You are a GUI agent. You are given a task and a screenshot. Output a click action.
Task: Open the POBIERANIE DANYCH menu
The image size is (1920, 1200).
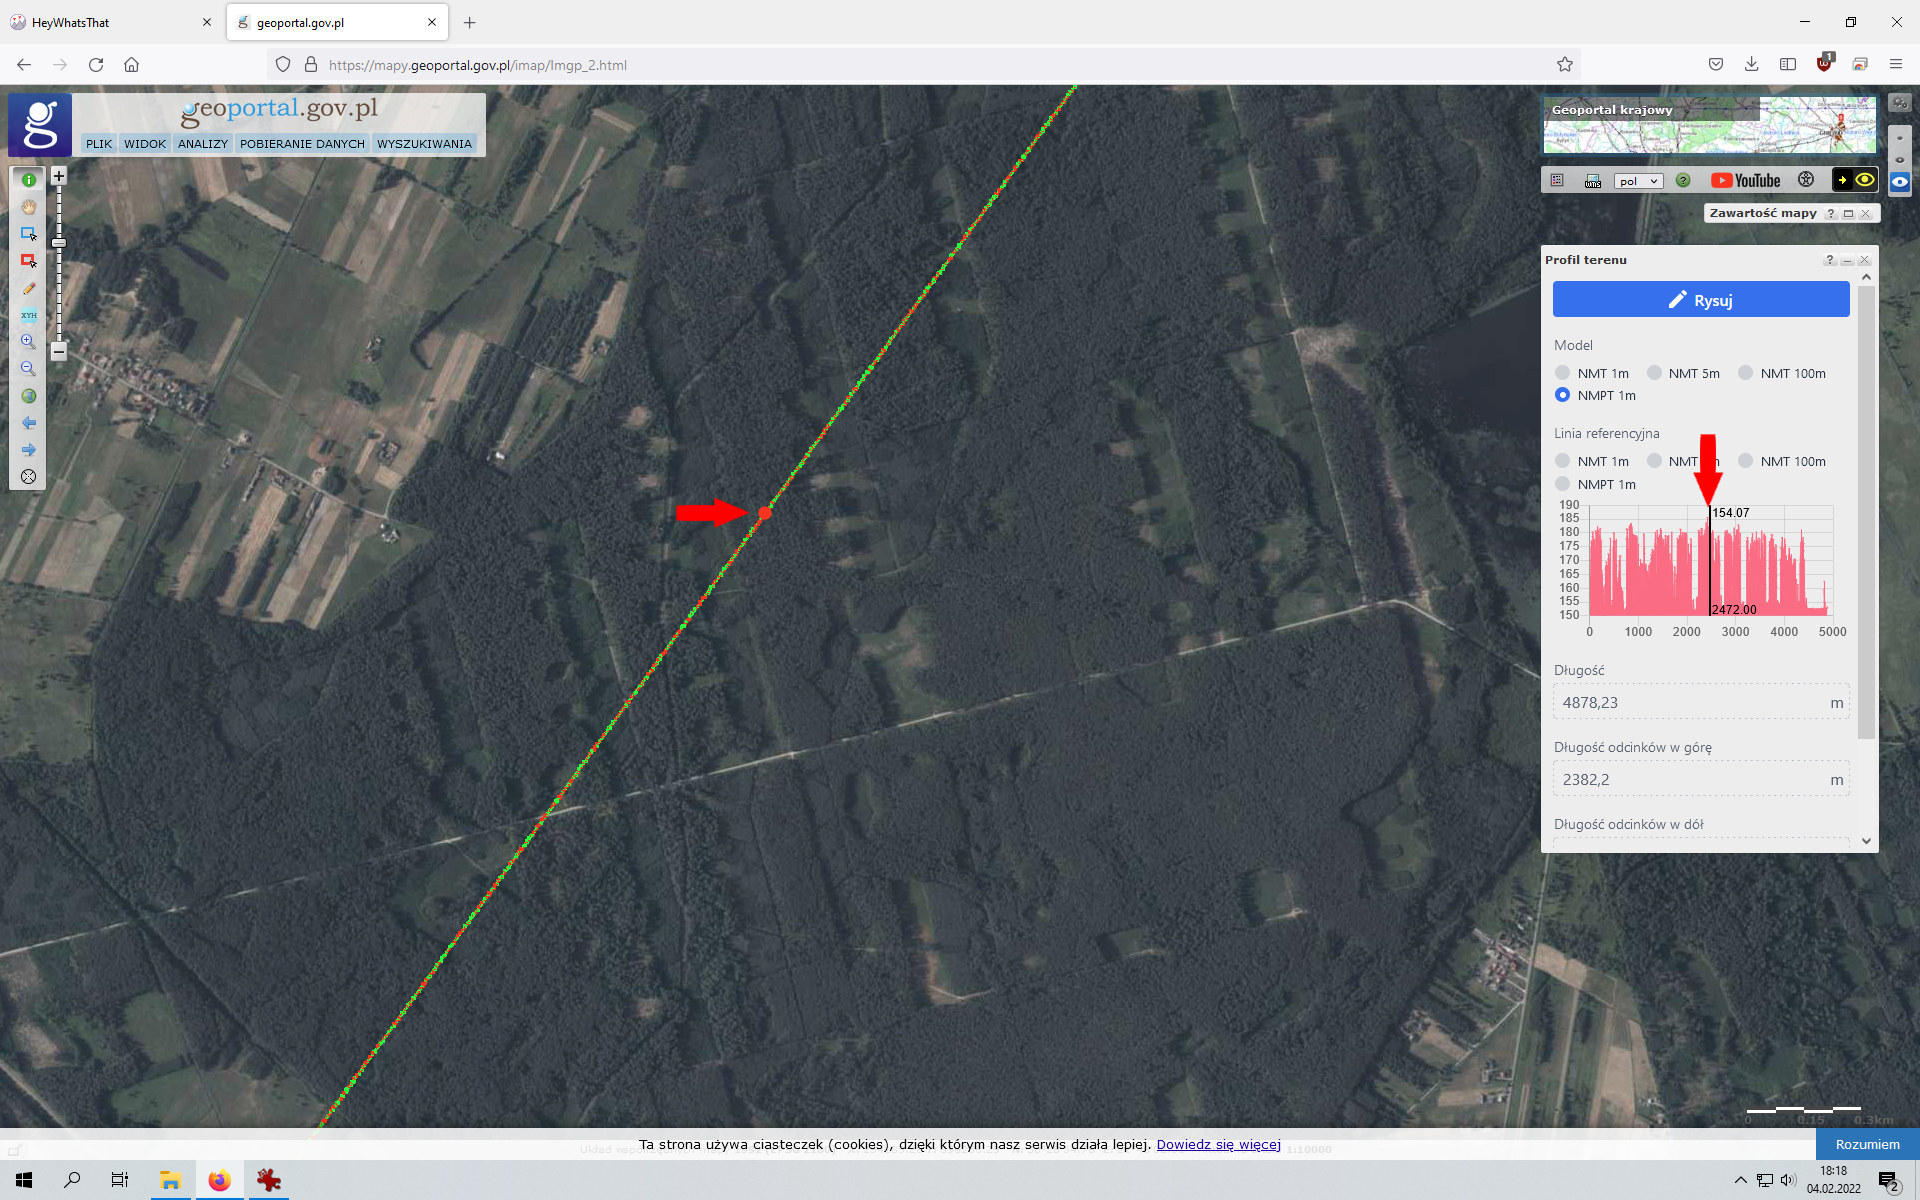pyautogui.click(x=302, y=144)
